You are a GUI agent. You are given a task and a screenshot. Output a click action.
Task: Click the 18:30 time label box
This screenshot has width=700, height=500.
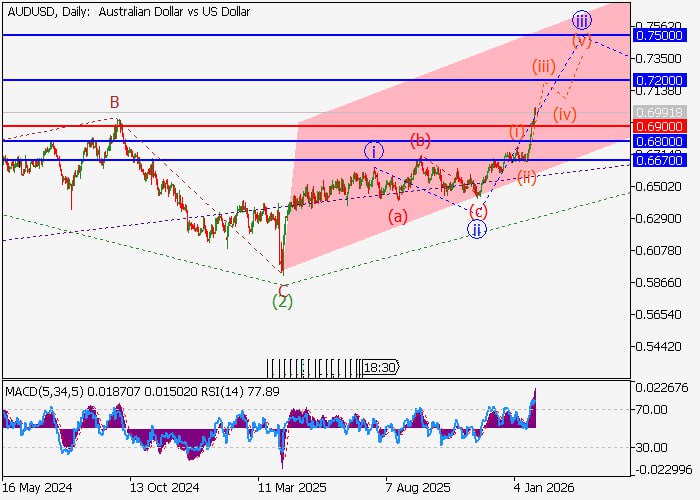[380, 368]
